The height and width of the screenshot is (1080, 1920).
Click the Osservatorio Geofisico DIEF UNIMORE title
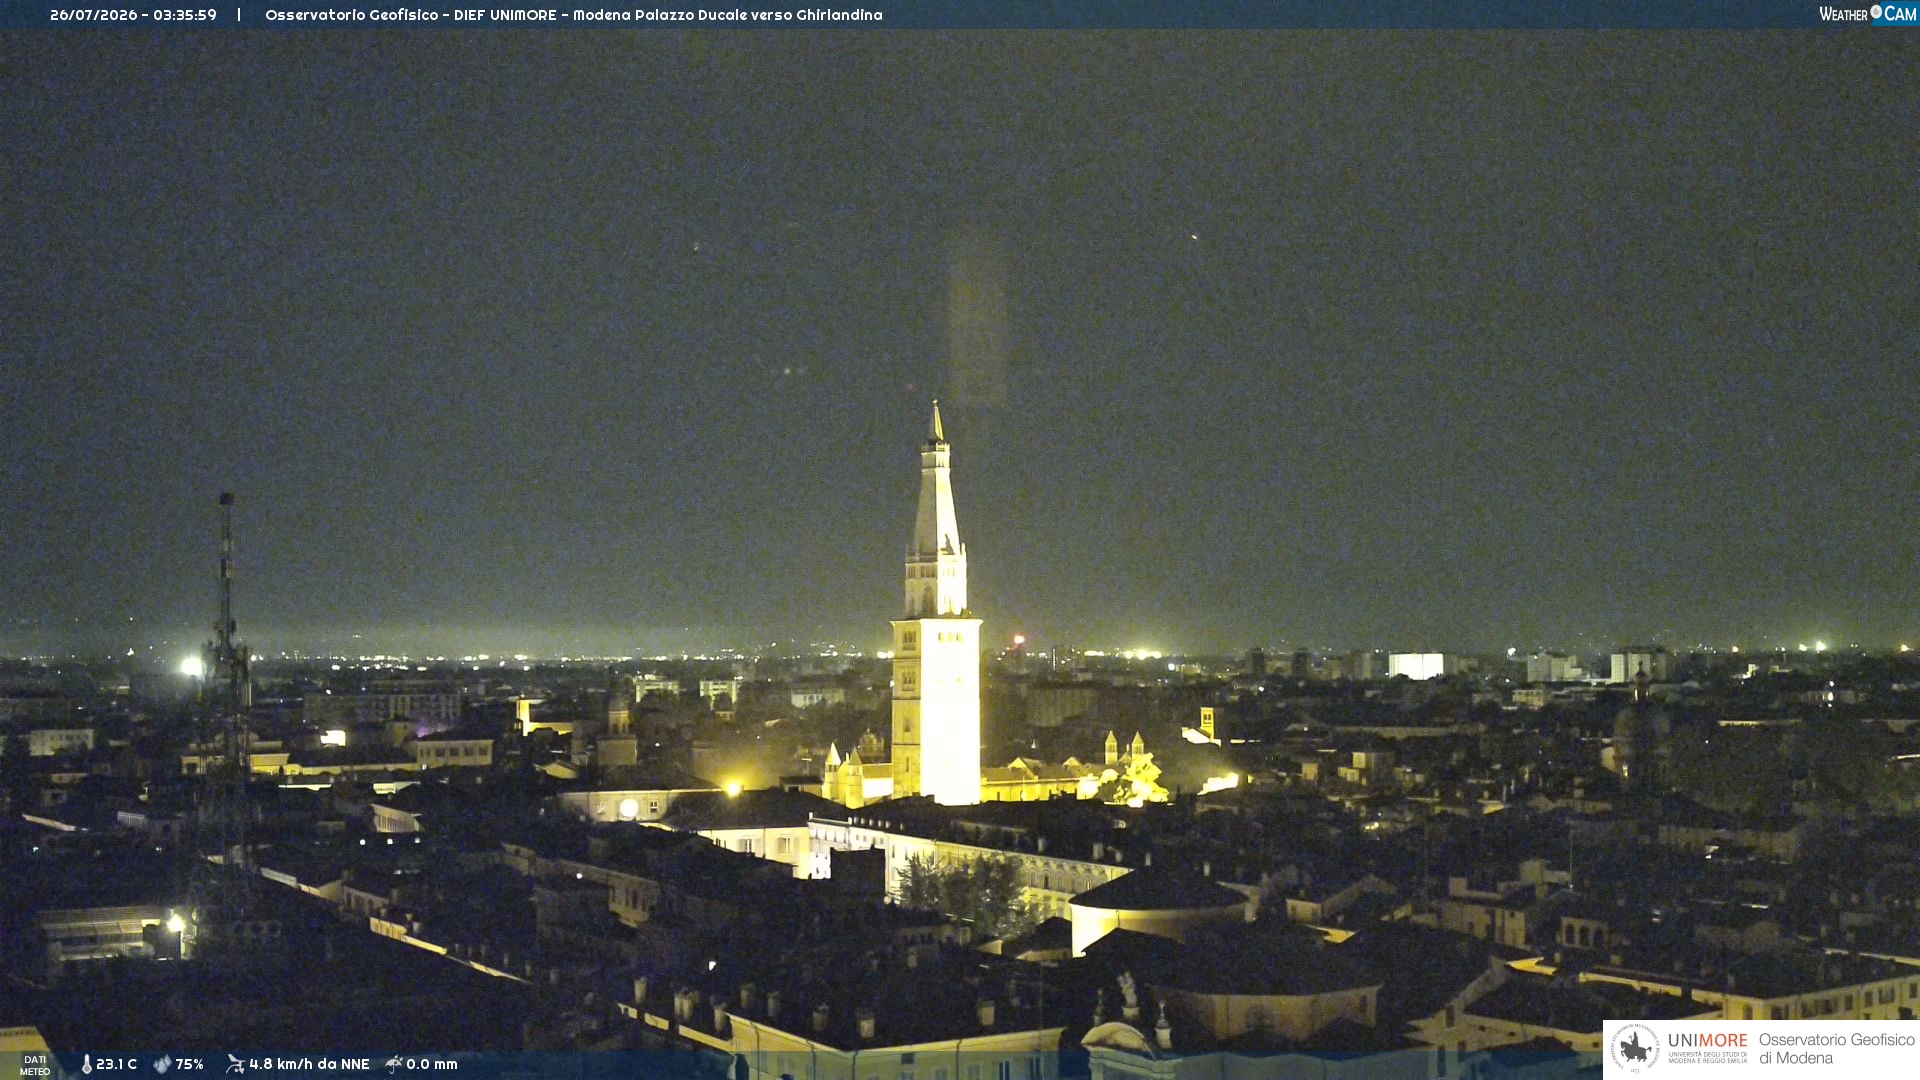coord(574,15)
